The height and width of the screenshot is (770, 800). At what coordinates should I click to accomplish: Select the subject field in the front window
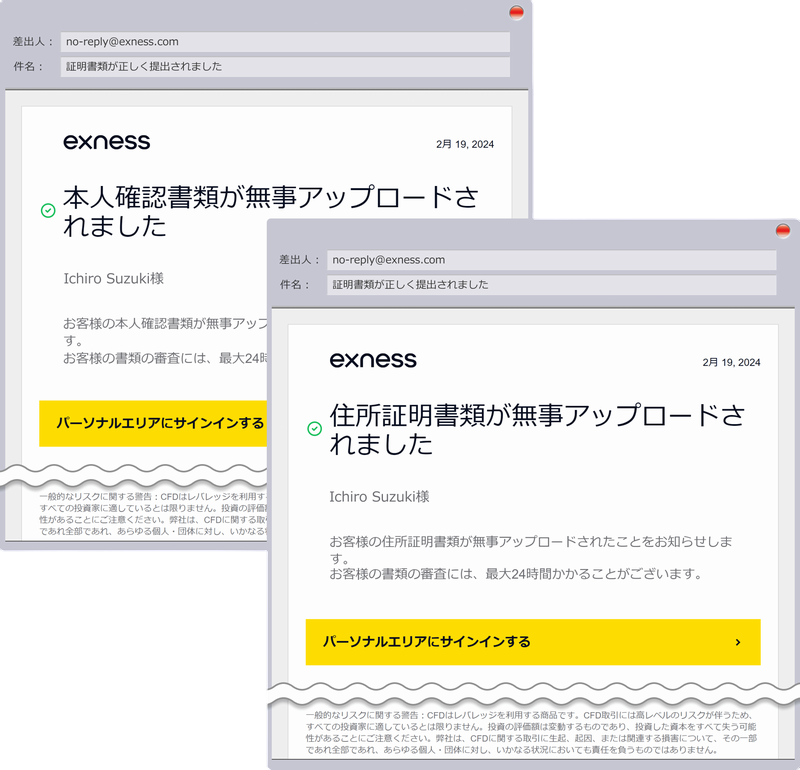coord(551,285)
